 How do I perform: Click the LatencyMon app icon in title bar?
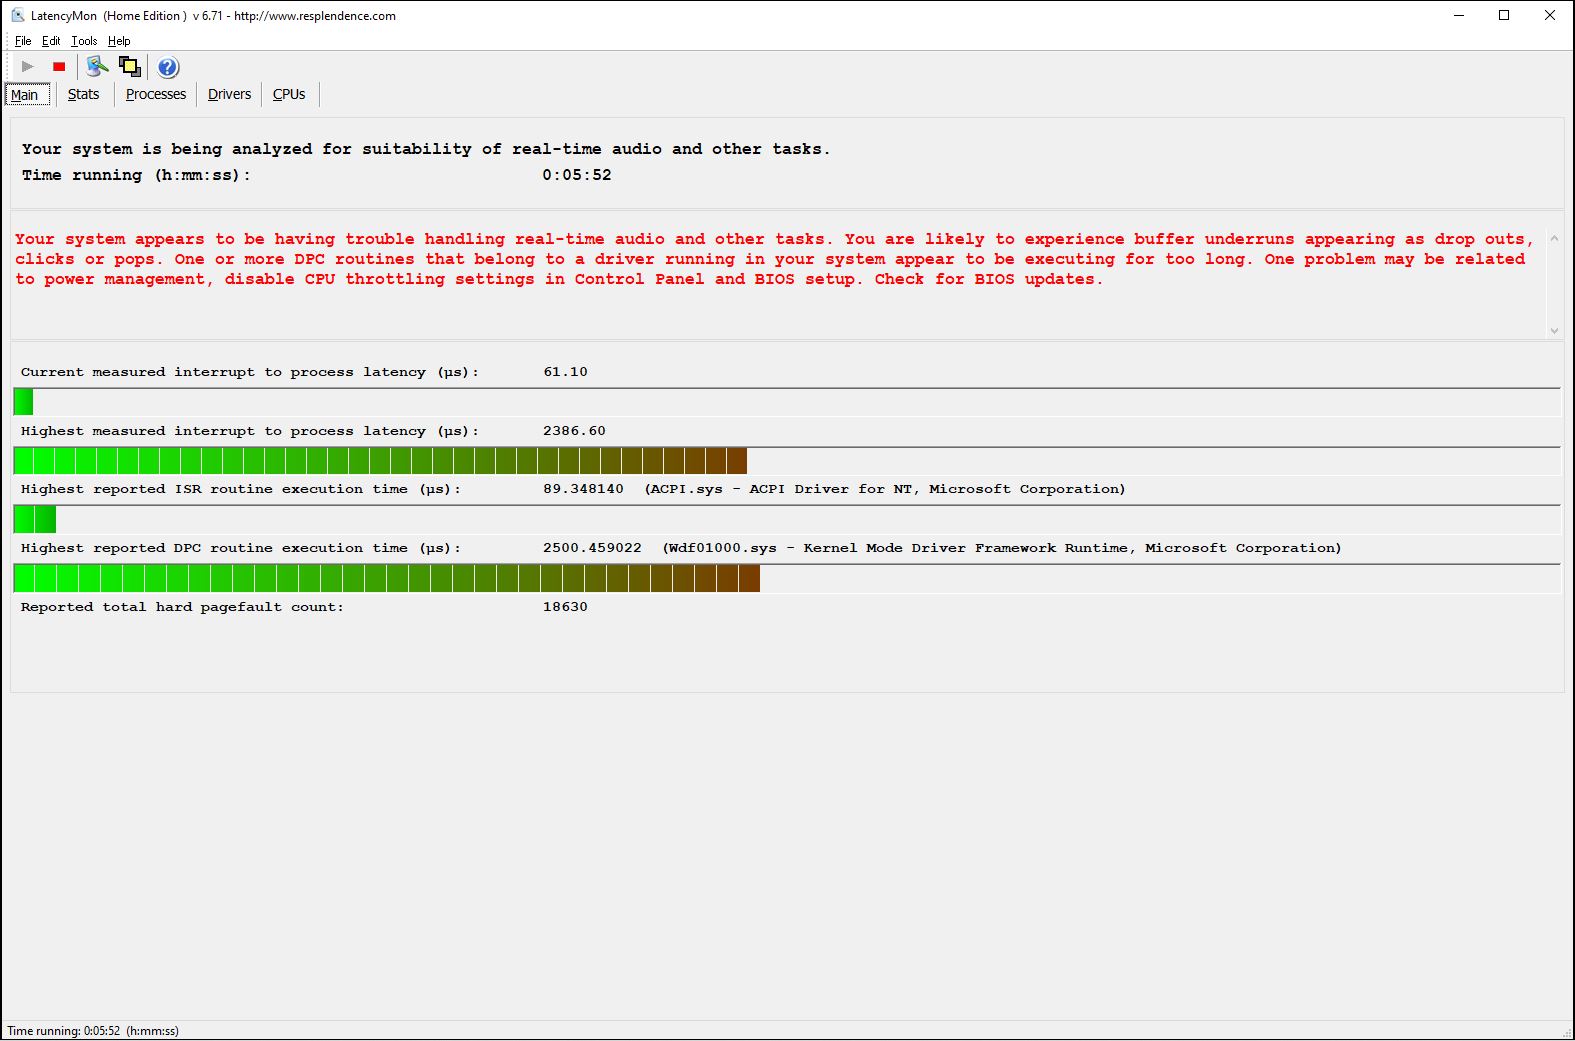tap(17, 15)
